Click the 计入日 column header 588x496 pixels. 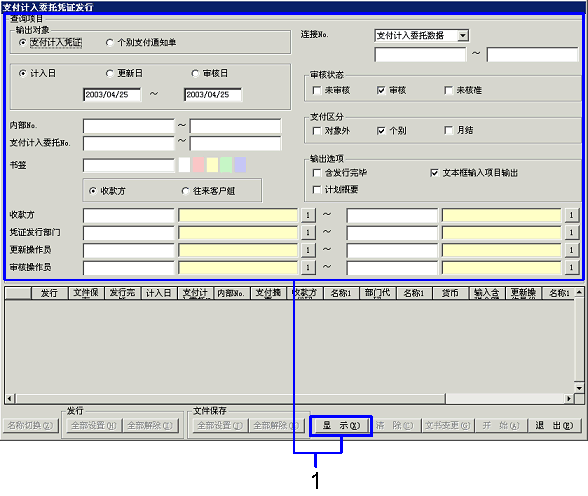coord(158,293)
